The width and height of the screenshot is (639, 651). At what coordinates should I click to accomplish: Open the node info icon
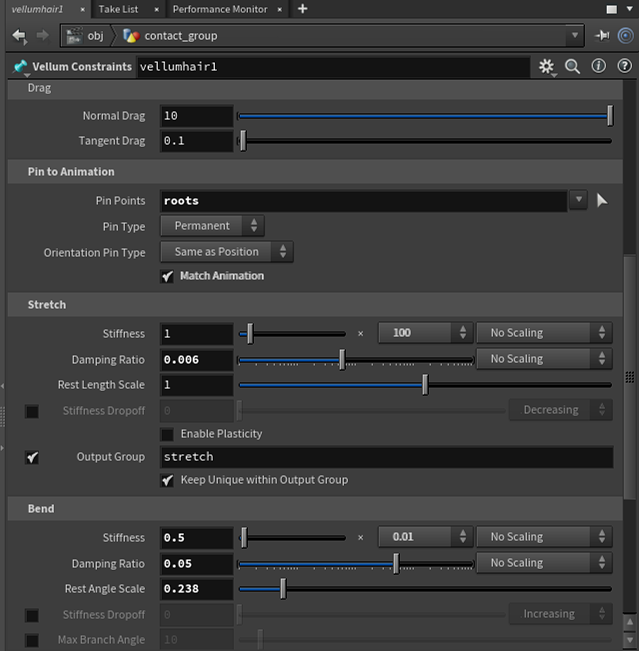coord(598,67)
